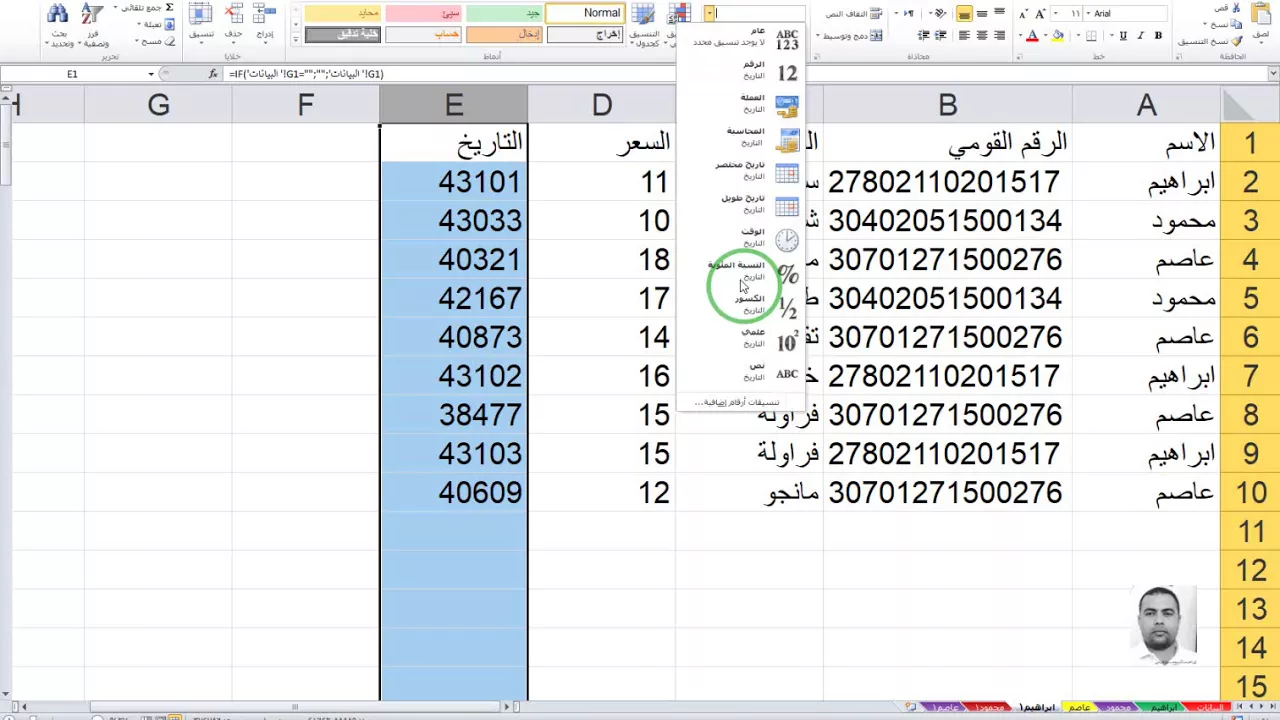Toggle Italic formatting
Image resolution: width=1280 pixels, height=720 pixels.
click(x=1141, y=36)
